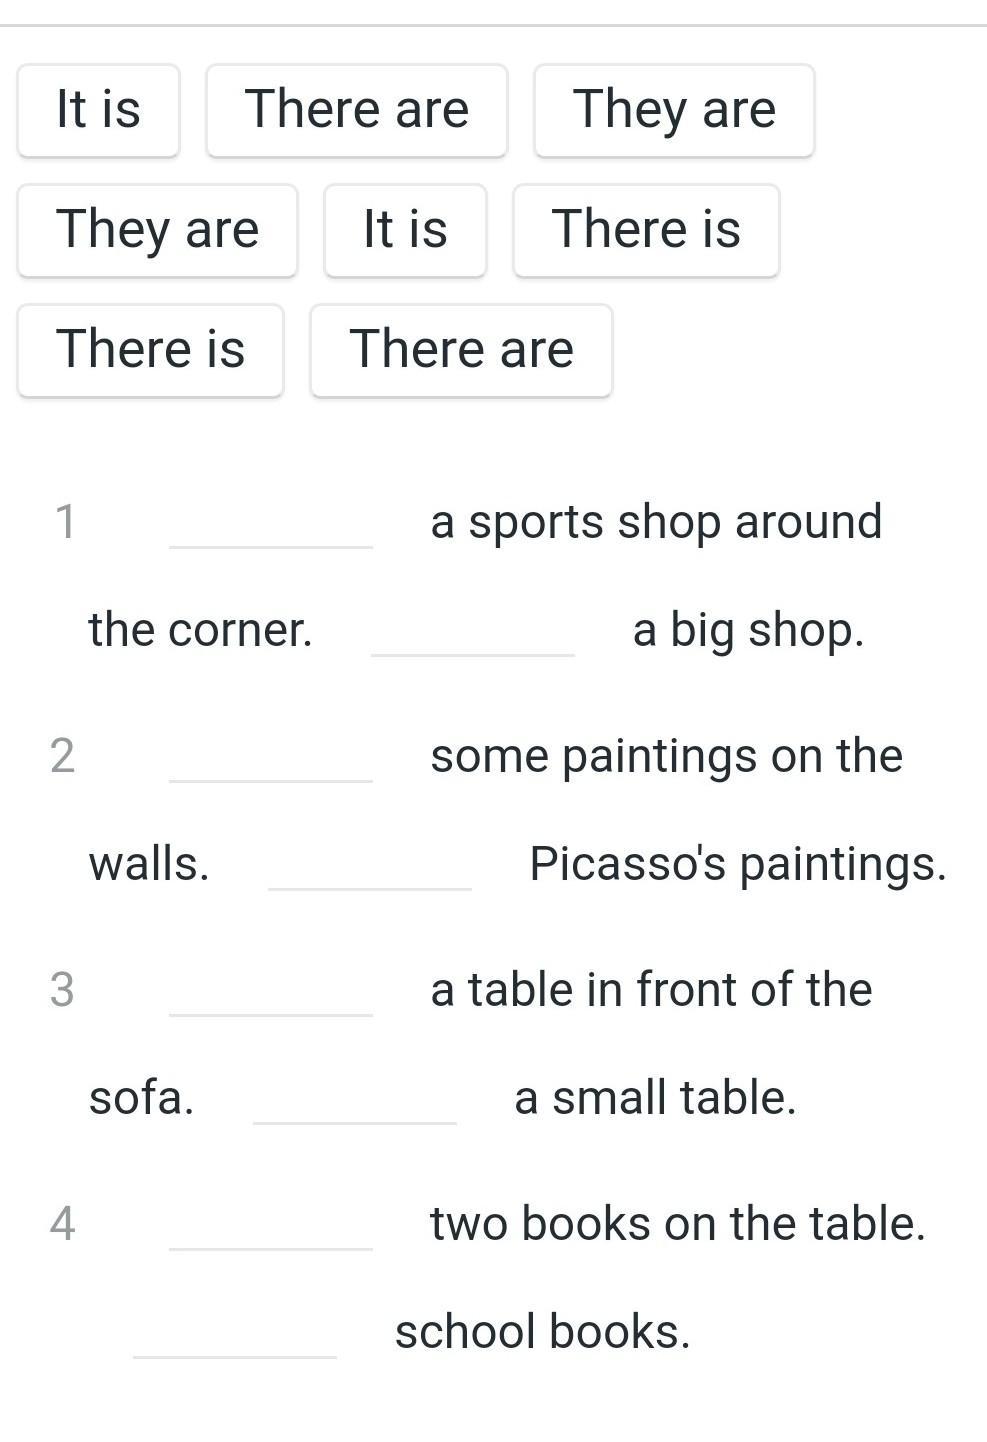
Task: Click the question number 2 label
Action: 62,756
